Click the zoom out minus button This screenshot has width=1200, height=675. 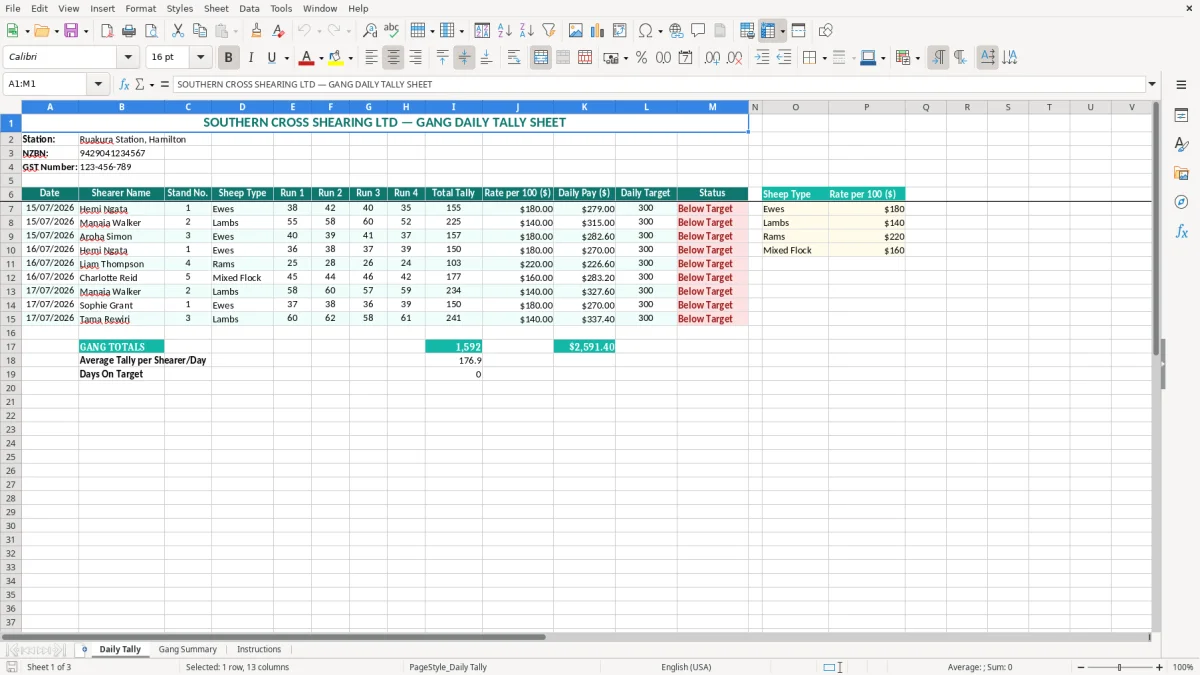point(1081,667)
